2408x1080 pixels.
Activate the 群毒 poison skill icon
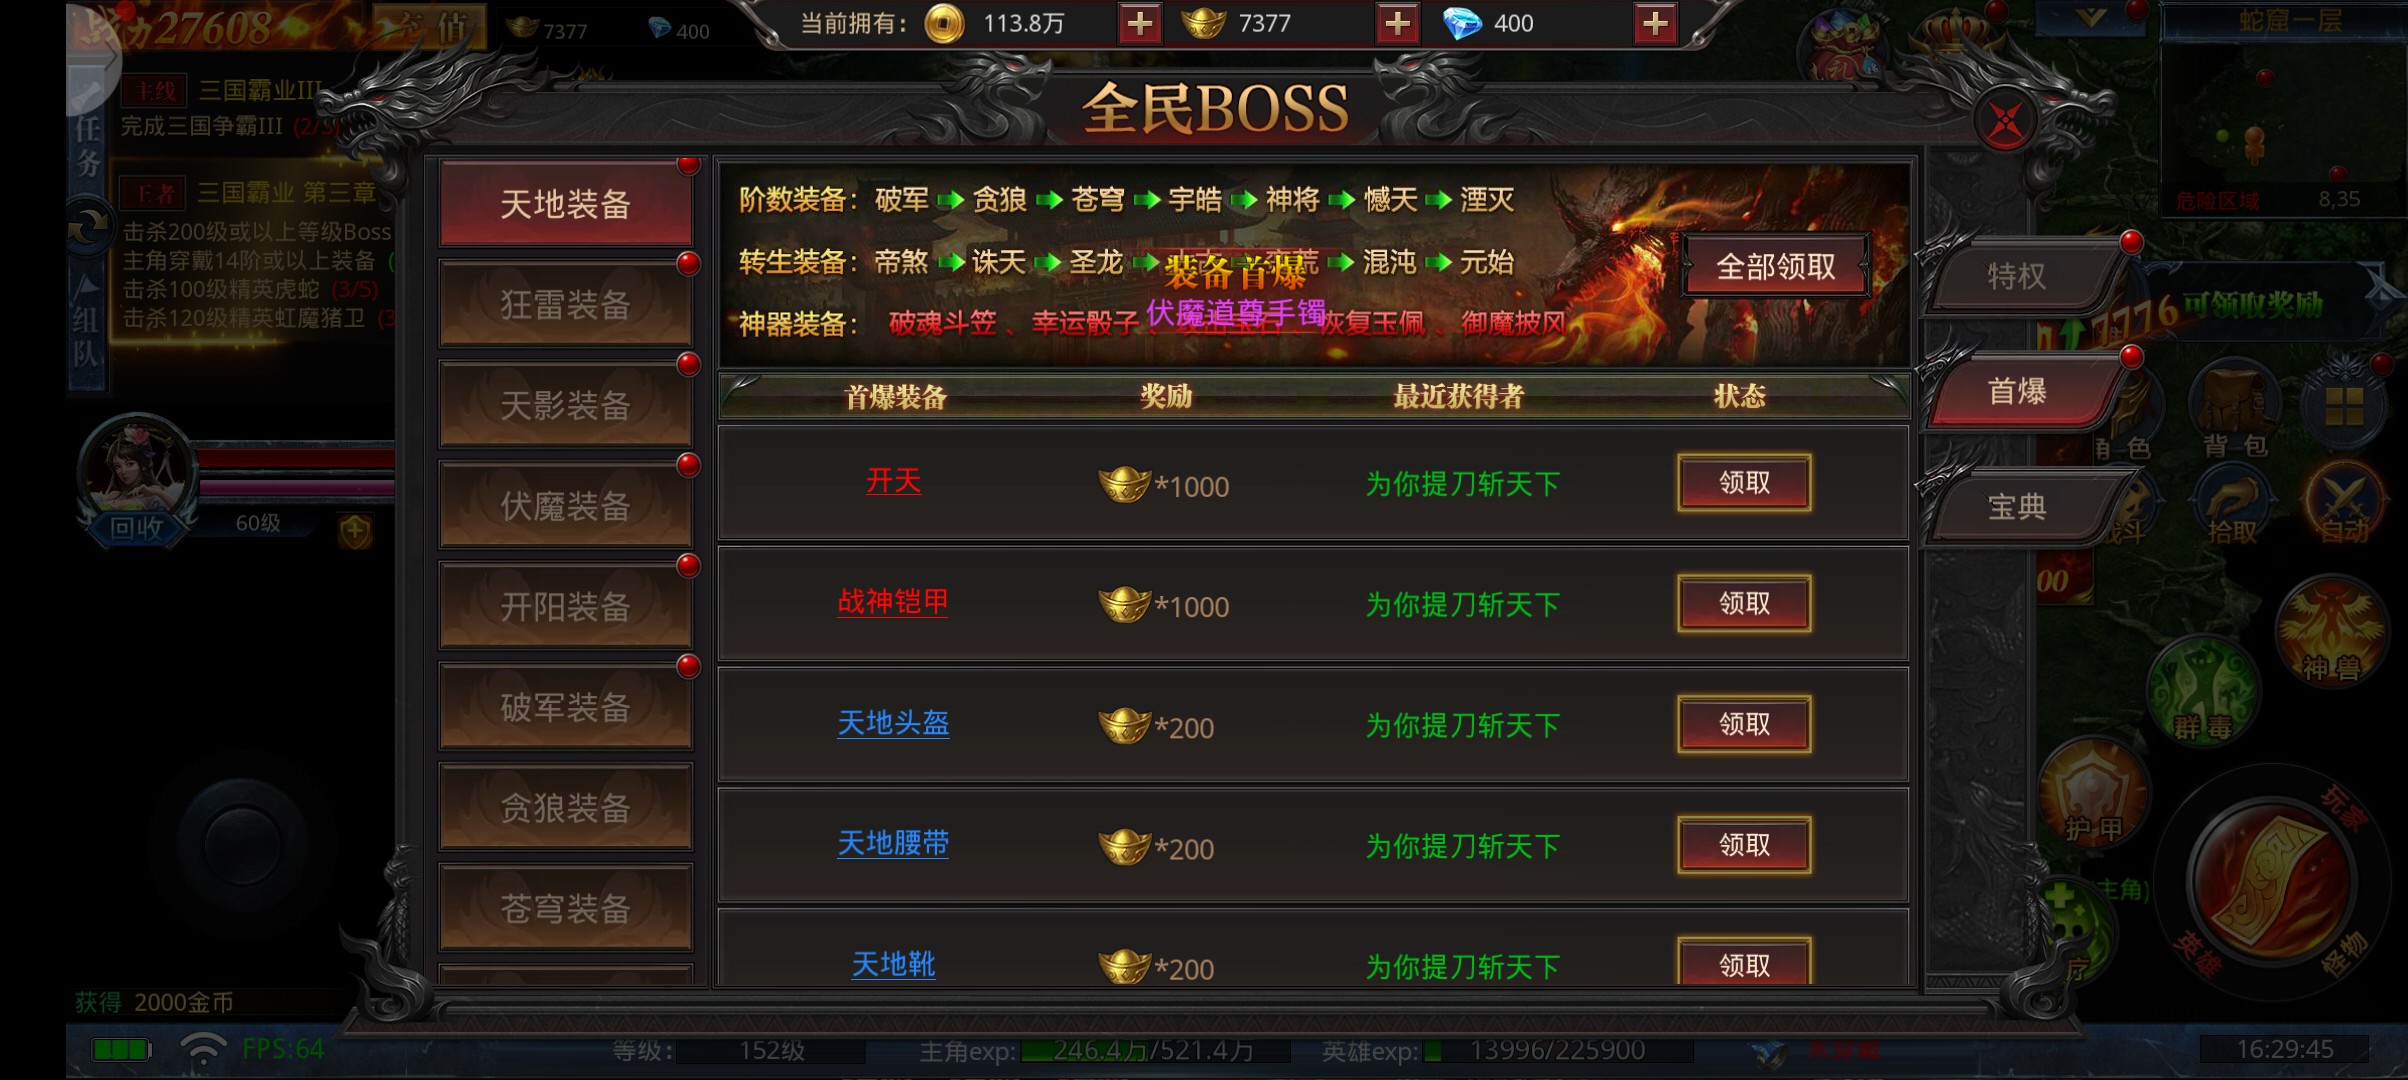coord(2203,692)
